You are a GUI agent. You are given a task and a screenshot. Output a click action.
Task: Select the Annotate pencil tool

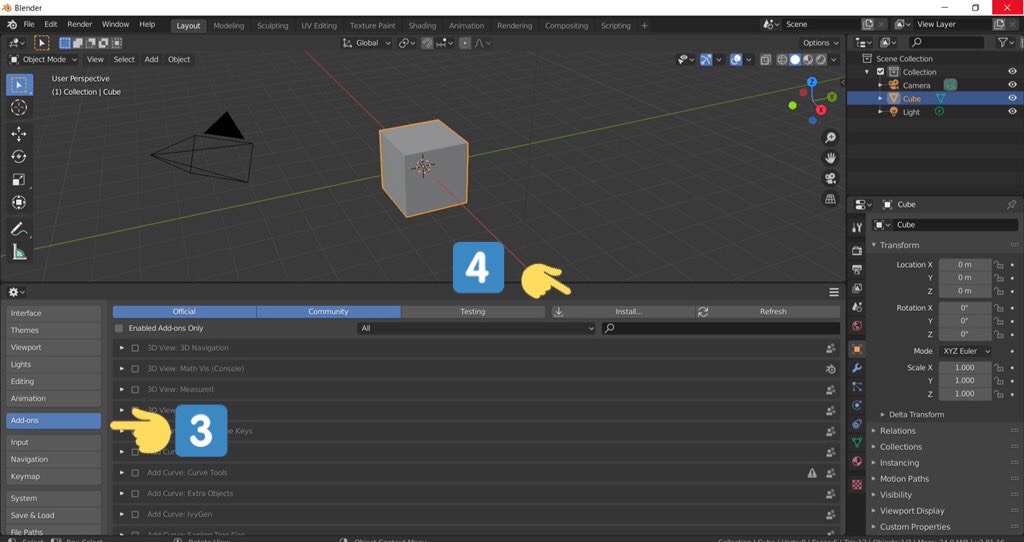tap(19, 229)
